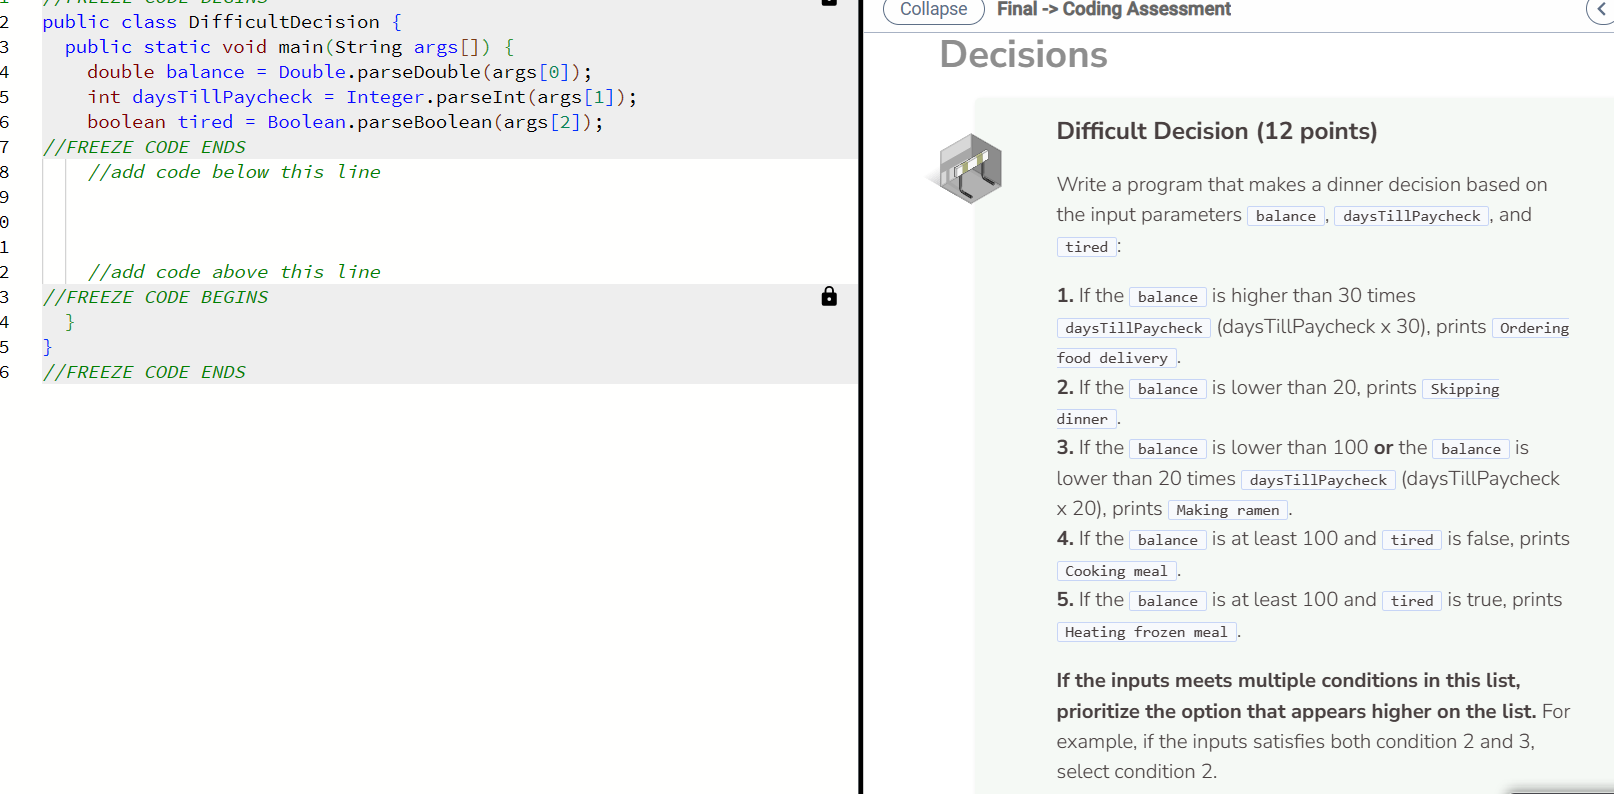Click the Skipping dinner code chip

(1462, 389)
